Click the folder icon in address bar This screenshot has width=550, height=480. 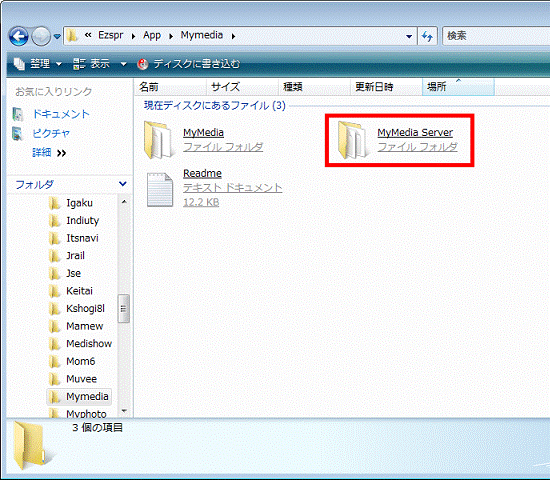pos(72,36)
